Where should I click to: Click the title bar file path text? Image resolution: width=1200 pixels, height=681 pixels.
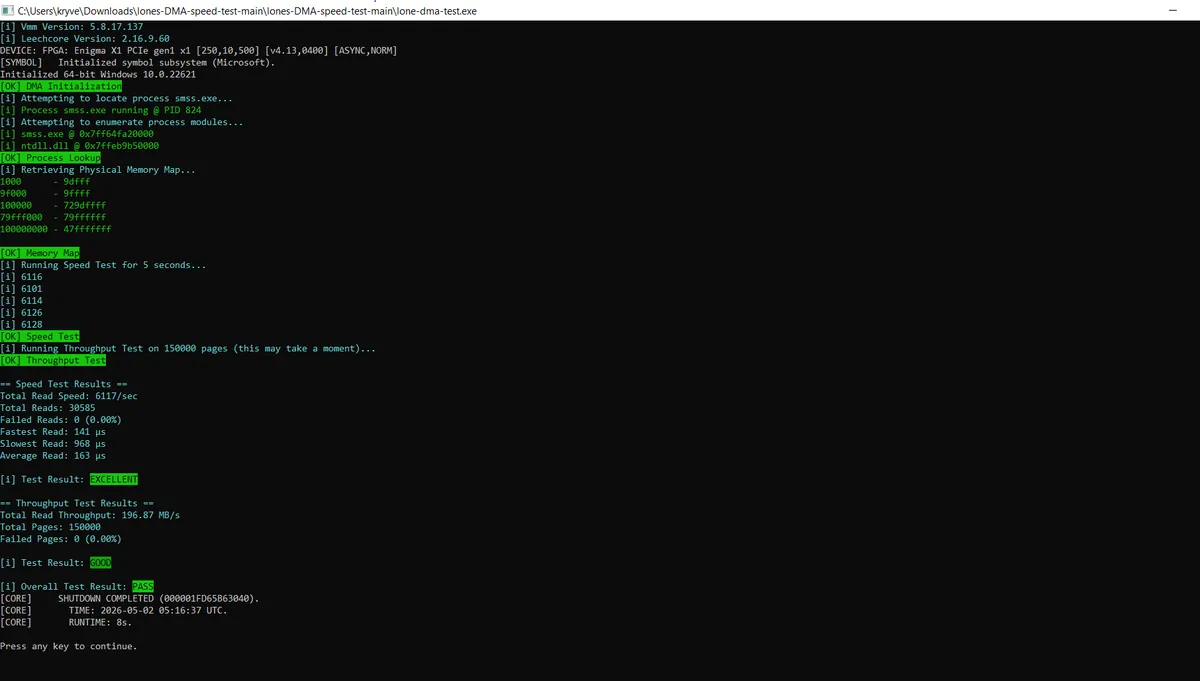(248, 9)
